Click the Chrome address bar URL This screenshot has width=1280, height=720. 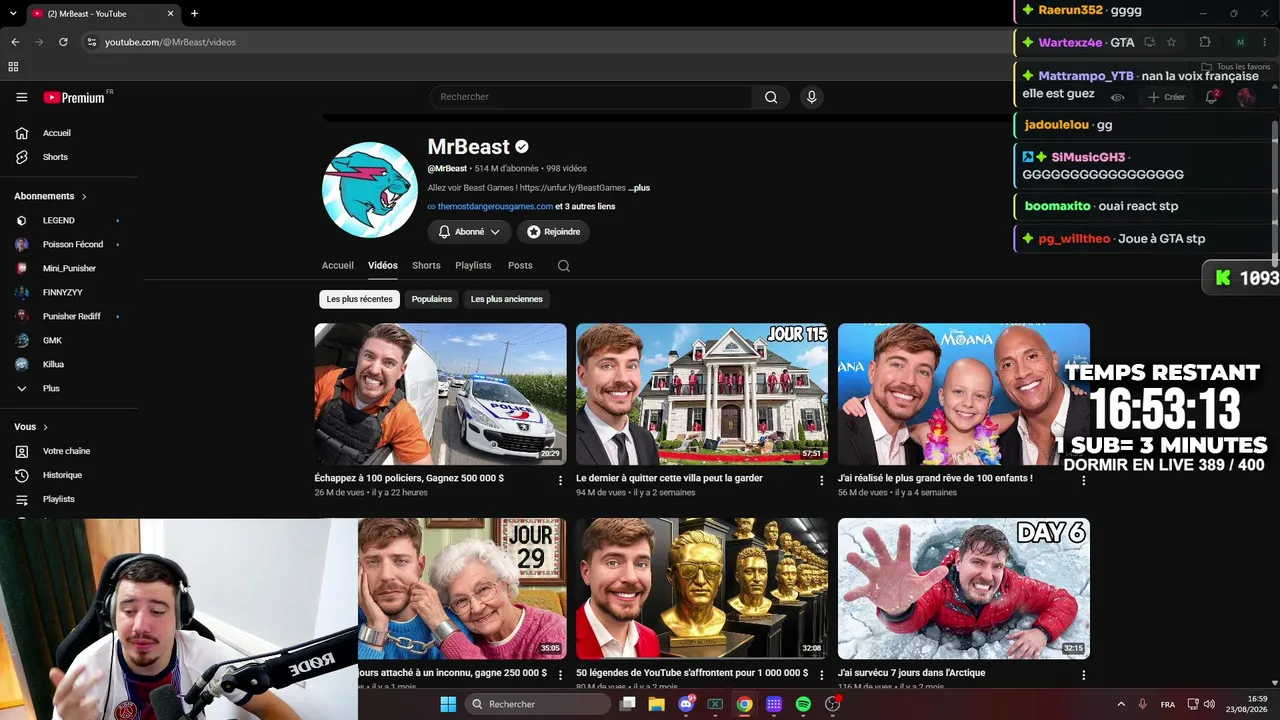coord(171,42)
